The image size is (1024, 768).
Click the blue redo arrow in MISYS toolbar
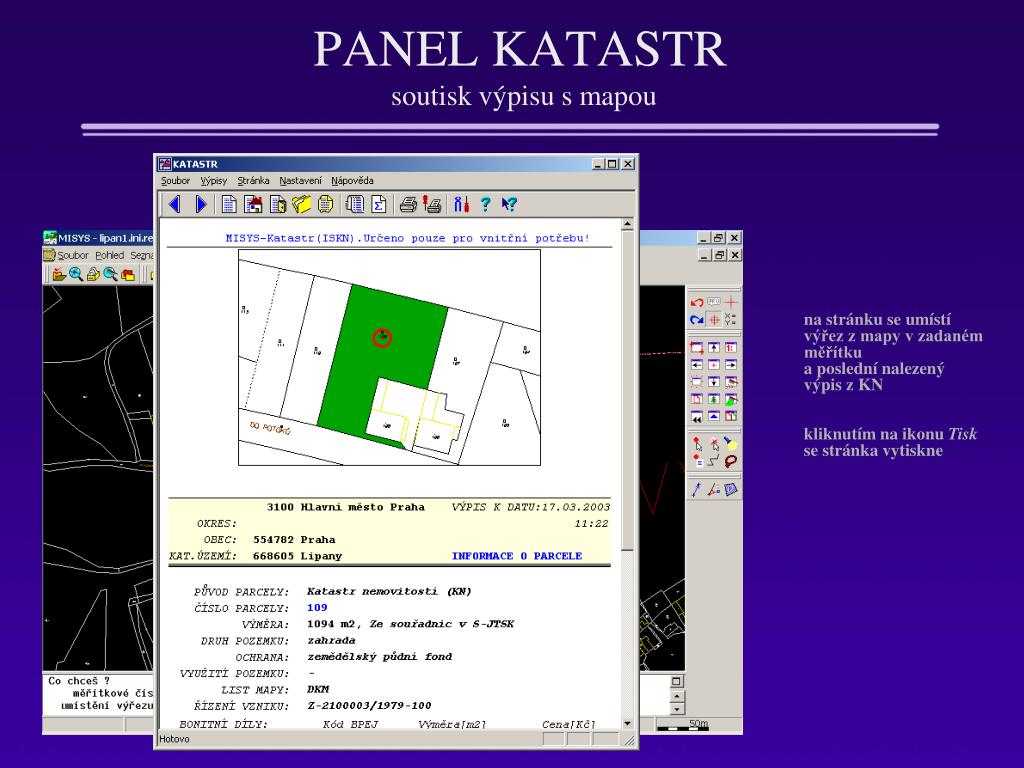click(697, 319)
